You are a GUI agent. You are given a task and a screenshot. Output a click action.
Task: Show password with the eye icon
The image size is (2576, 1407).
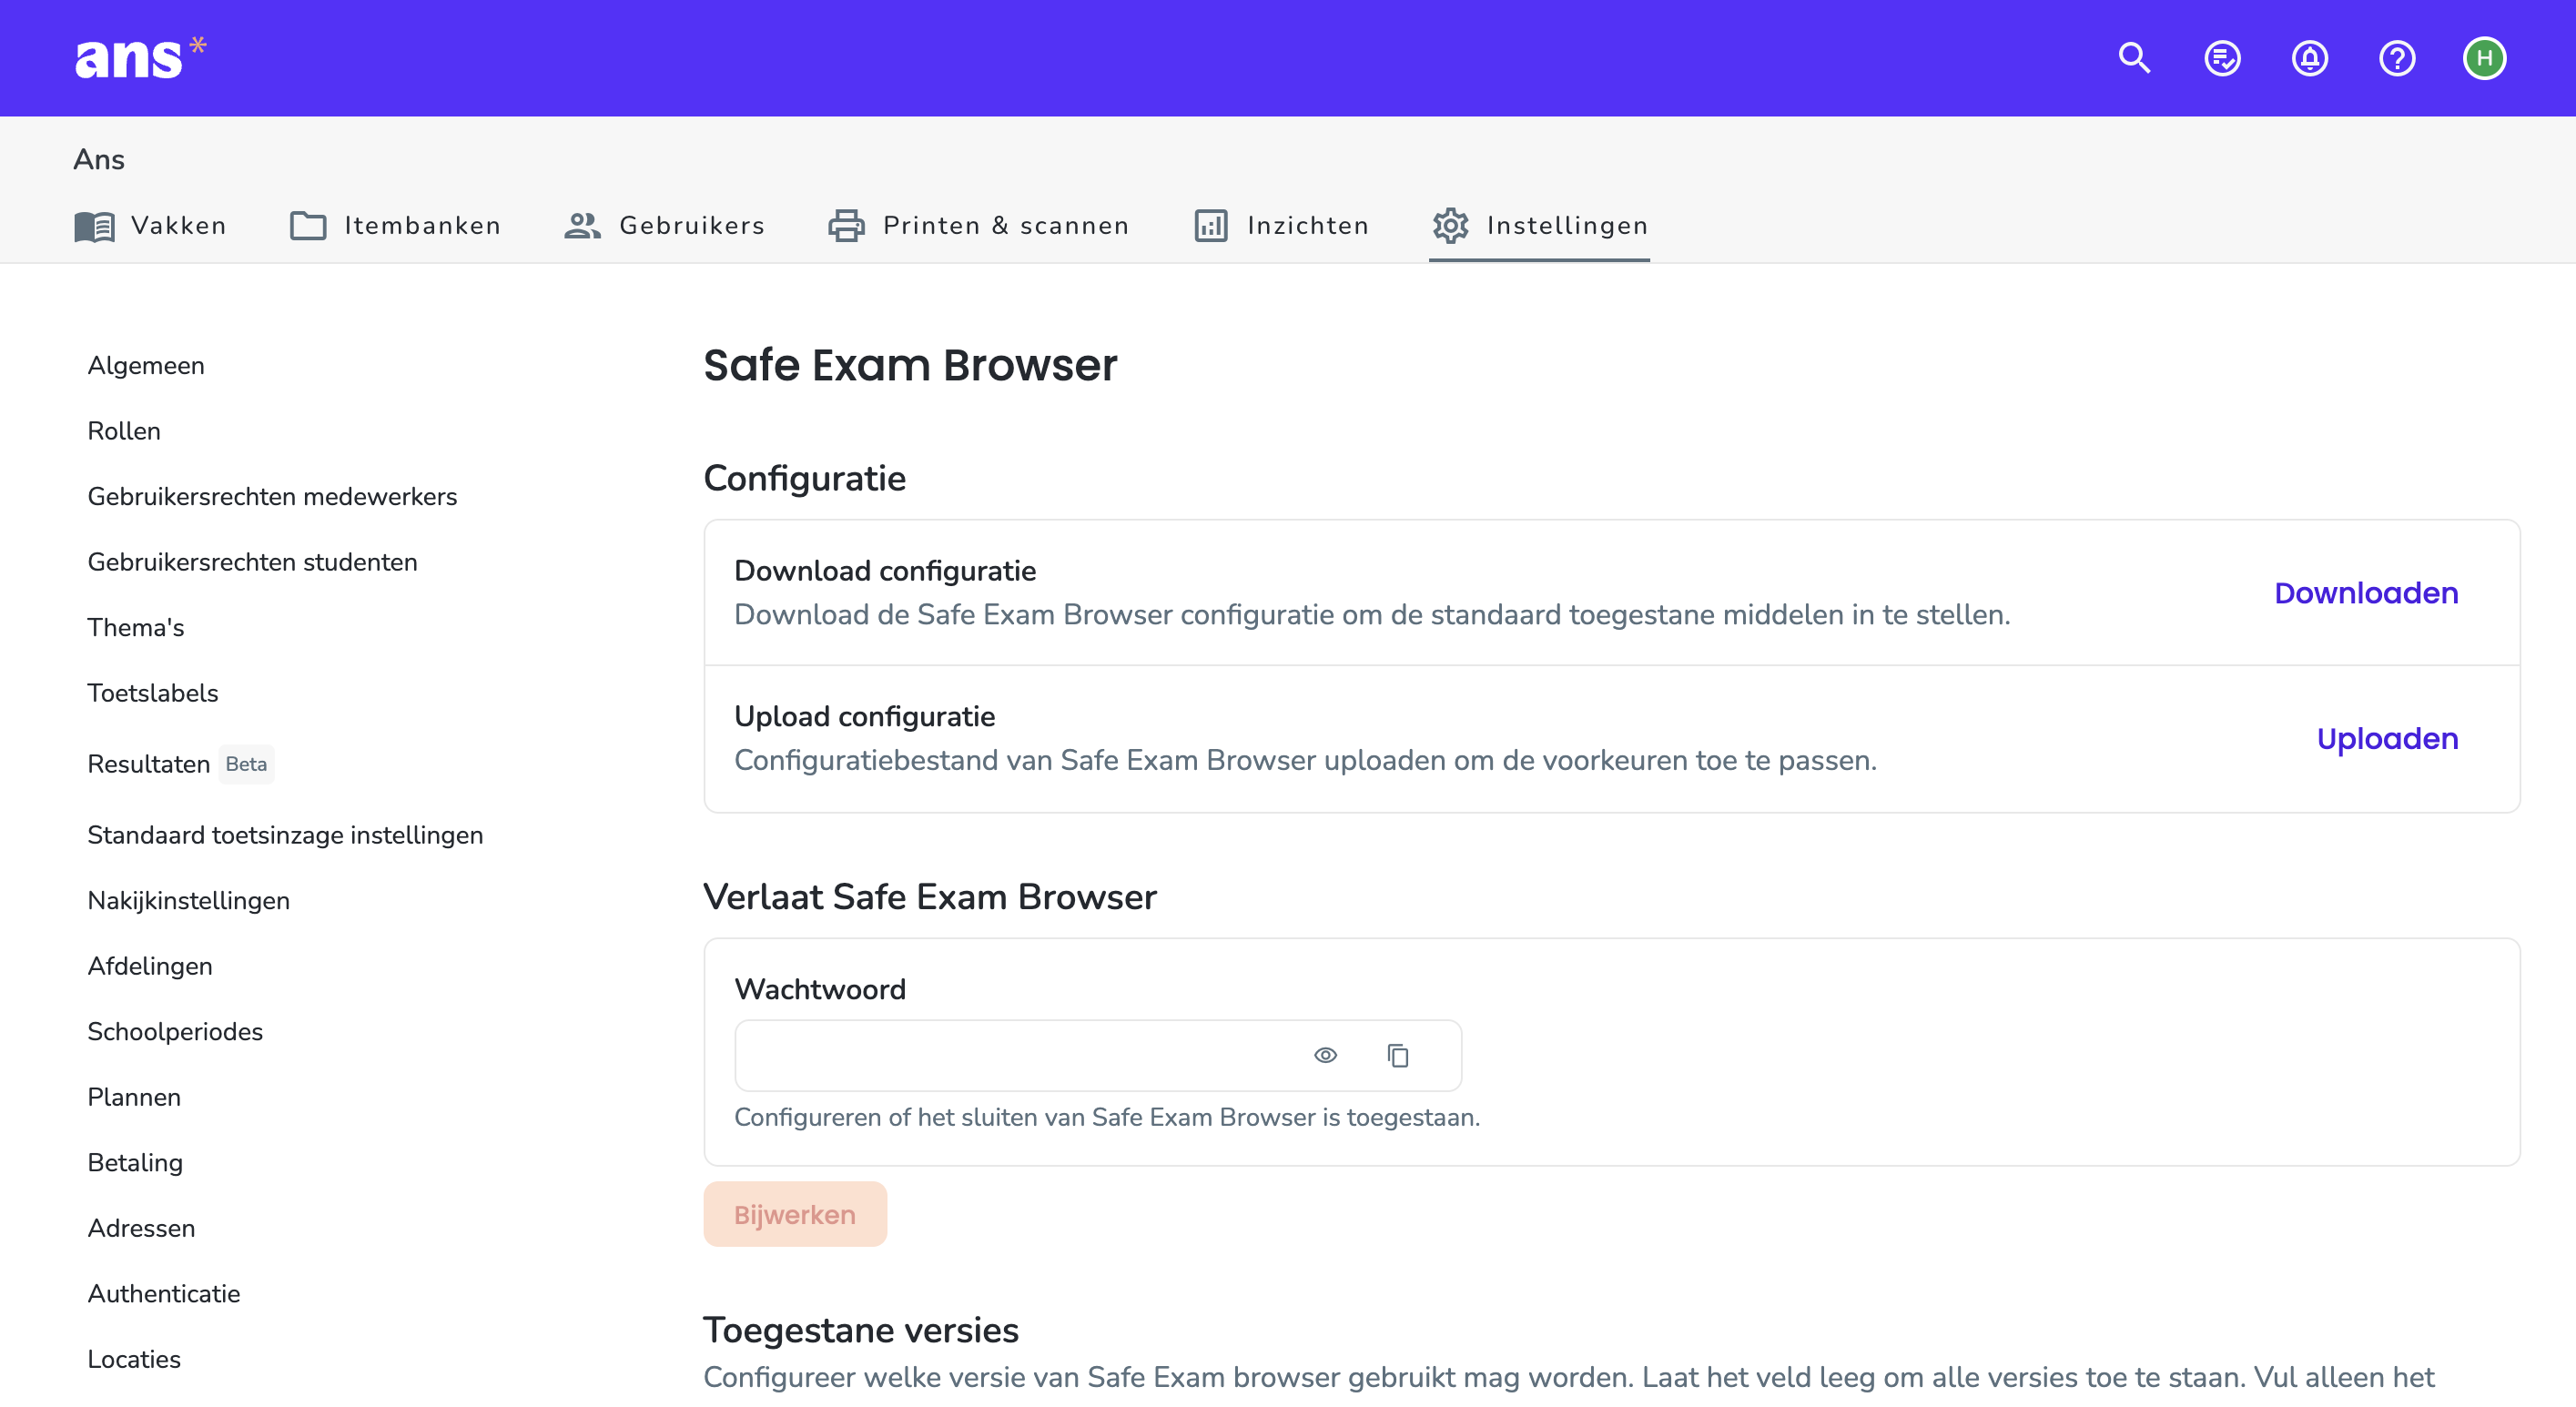1325,1055
